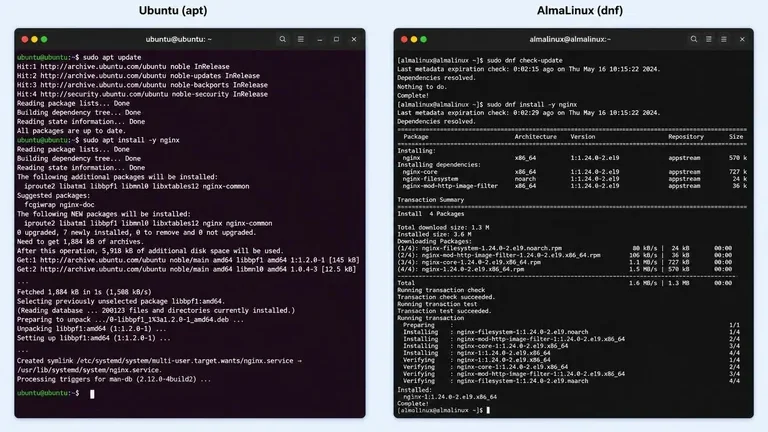Click the yellow dot on the AlmaLinux terminal
Screen dimensions: 768x432
tap(414, 39)
